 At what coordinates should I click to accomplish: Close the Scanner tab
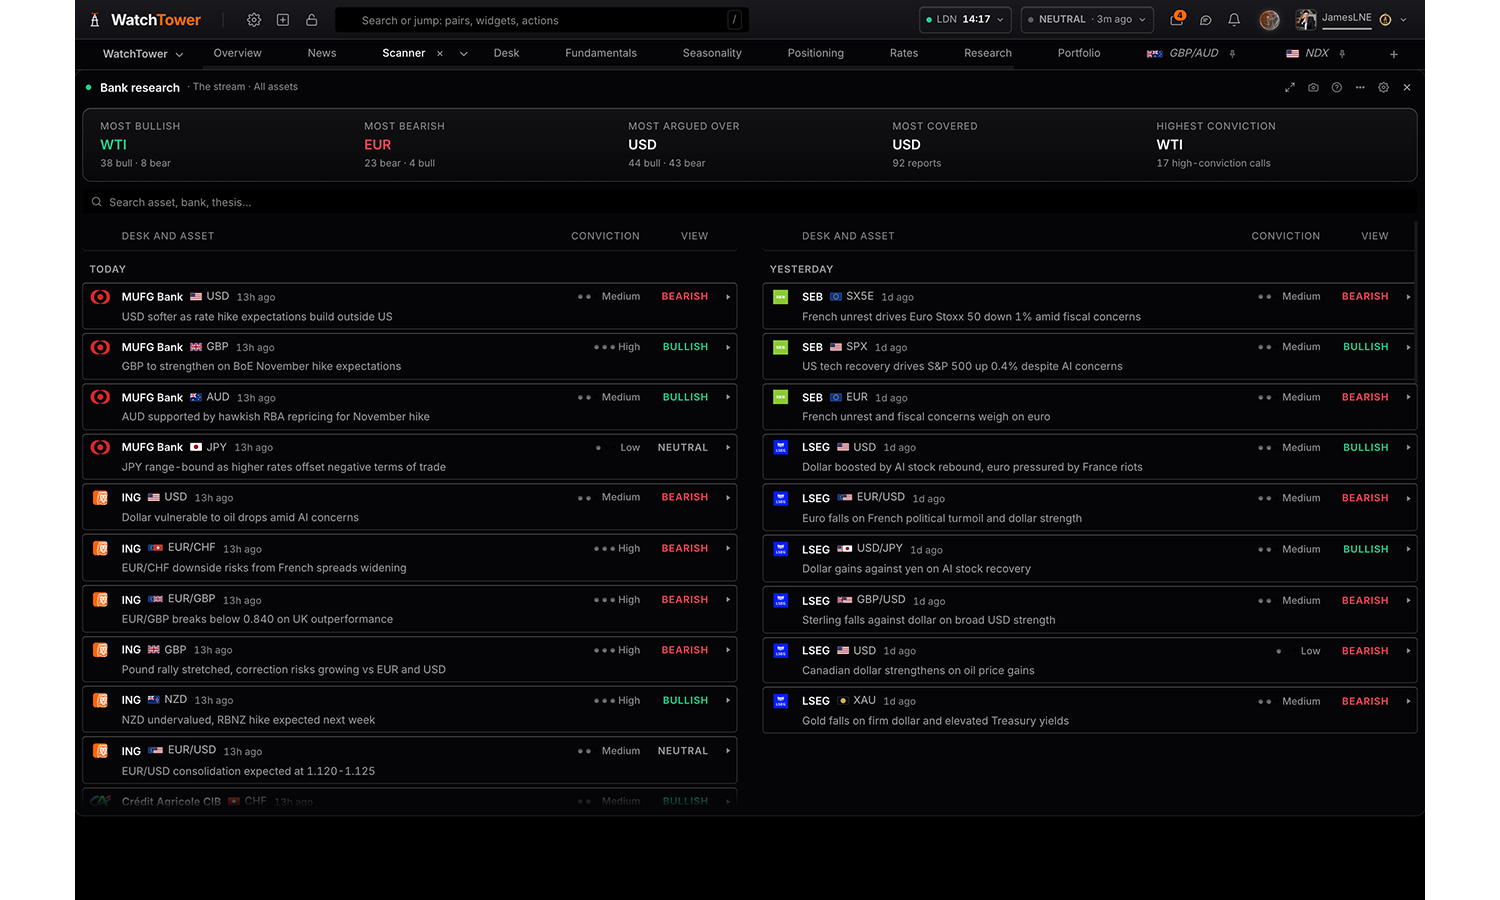click(440, 54)
